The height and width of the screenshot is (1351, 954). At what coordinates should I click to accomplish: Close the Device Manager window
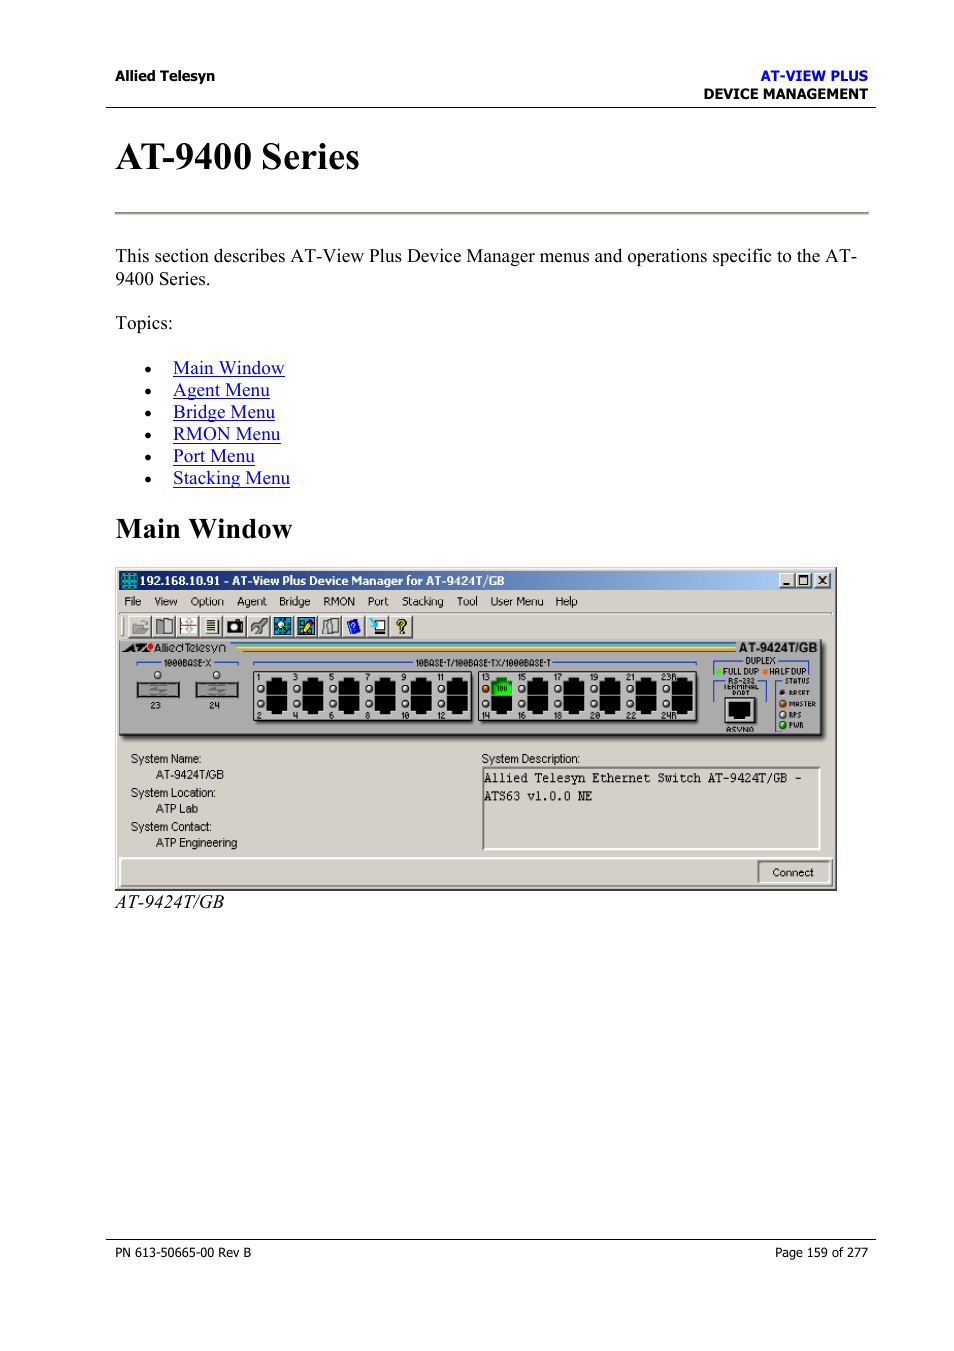[822, 580]
